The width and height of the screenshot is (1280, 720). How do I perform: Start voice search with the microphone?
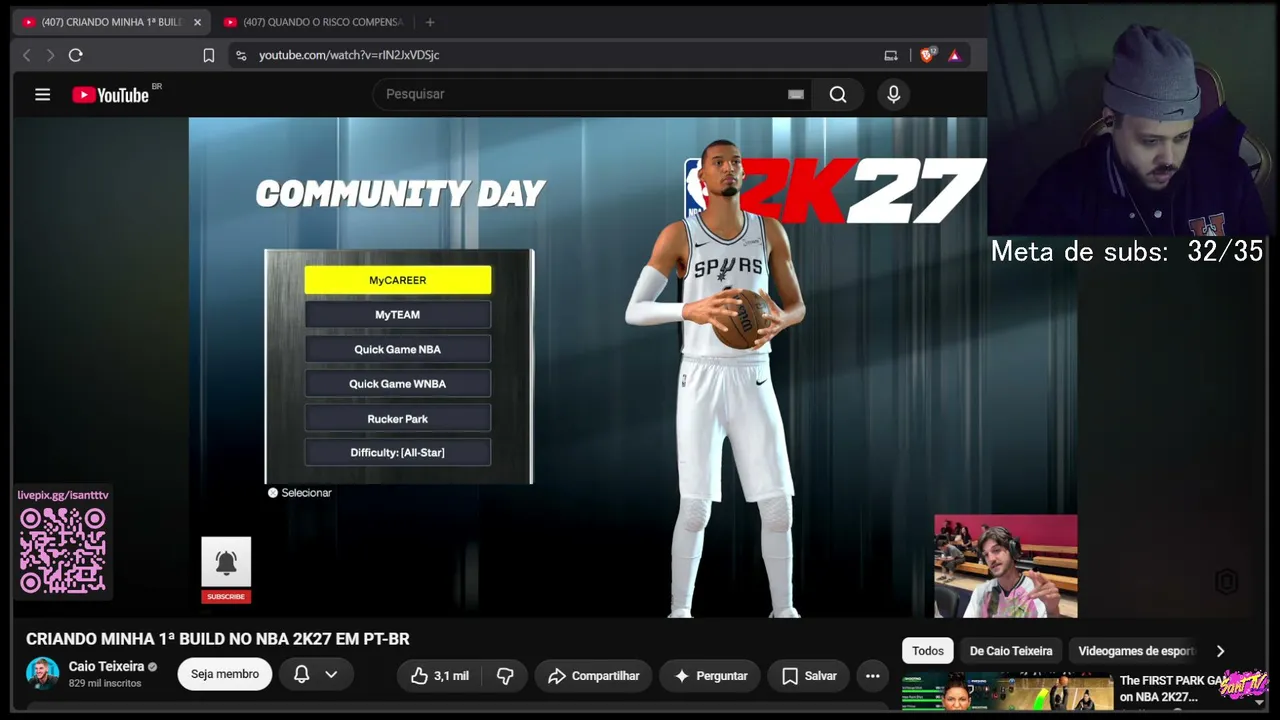[894, 94]
